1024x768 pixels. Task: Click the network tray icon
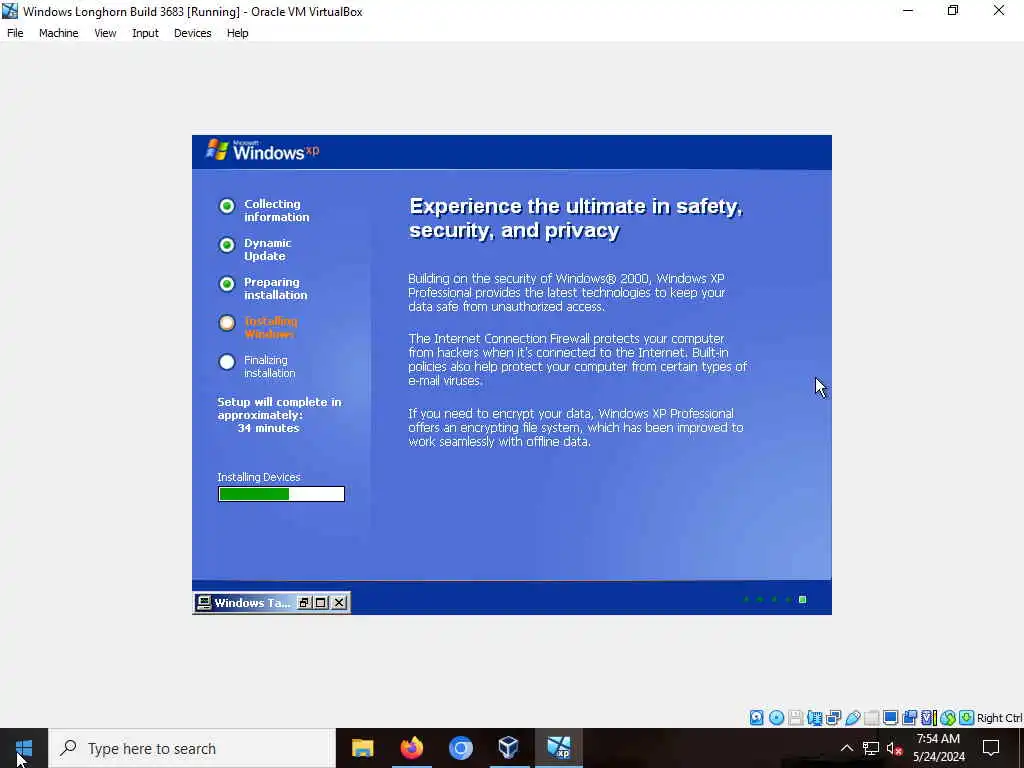coord(871,748)
